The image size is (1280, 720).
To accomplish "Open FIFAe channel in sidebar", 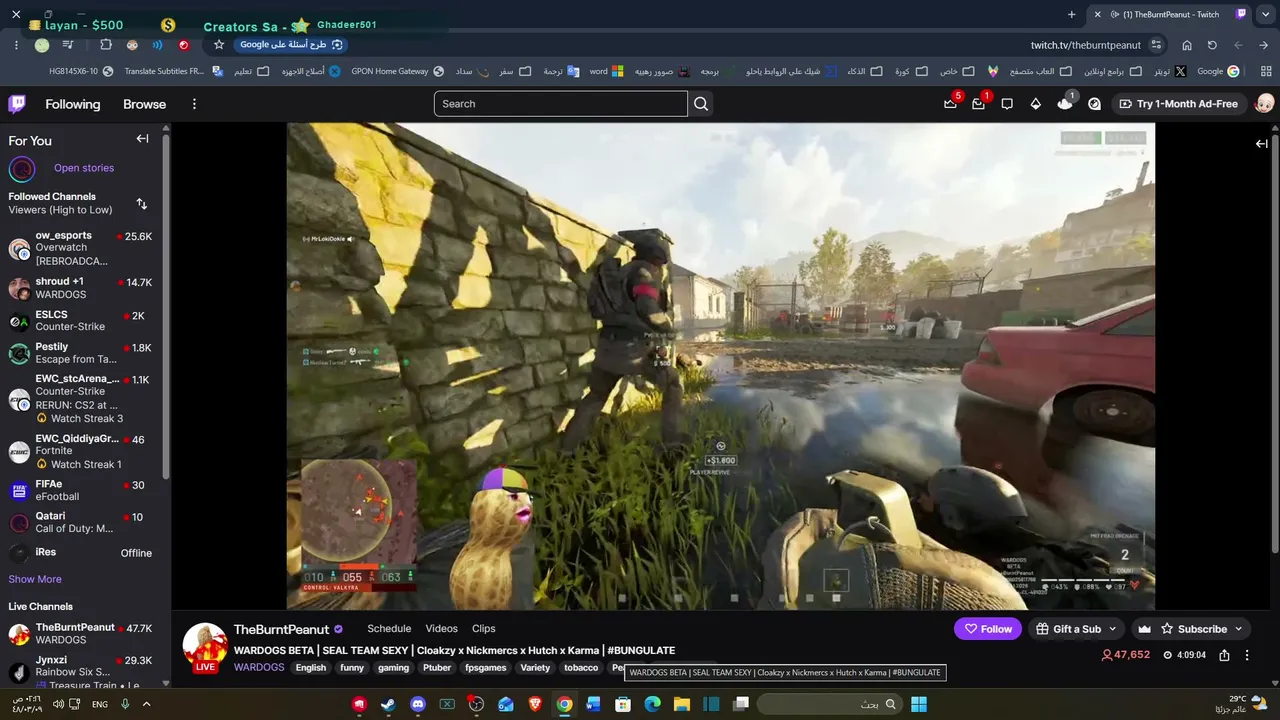I will coord(81,490).
